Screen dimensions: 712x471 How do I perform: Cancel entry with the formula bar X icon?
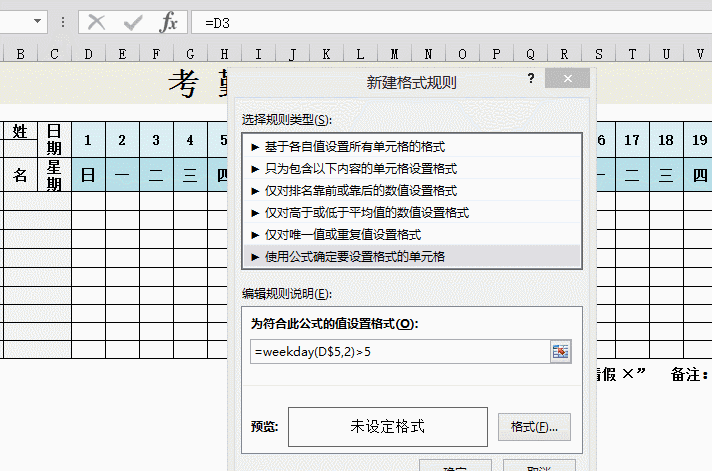pyautogui.click(x=96, y=22)
